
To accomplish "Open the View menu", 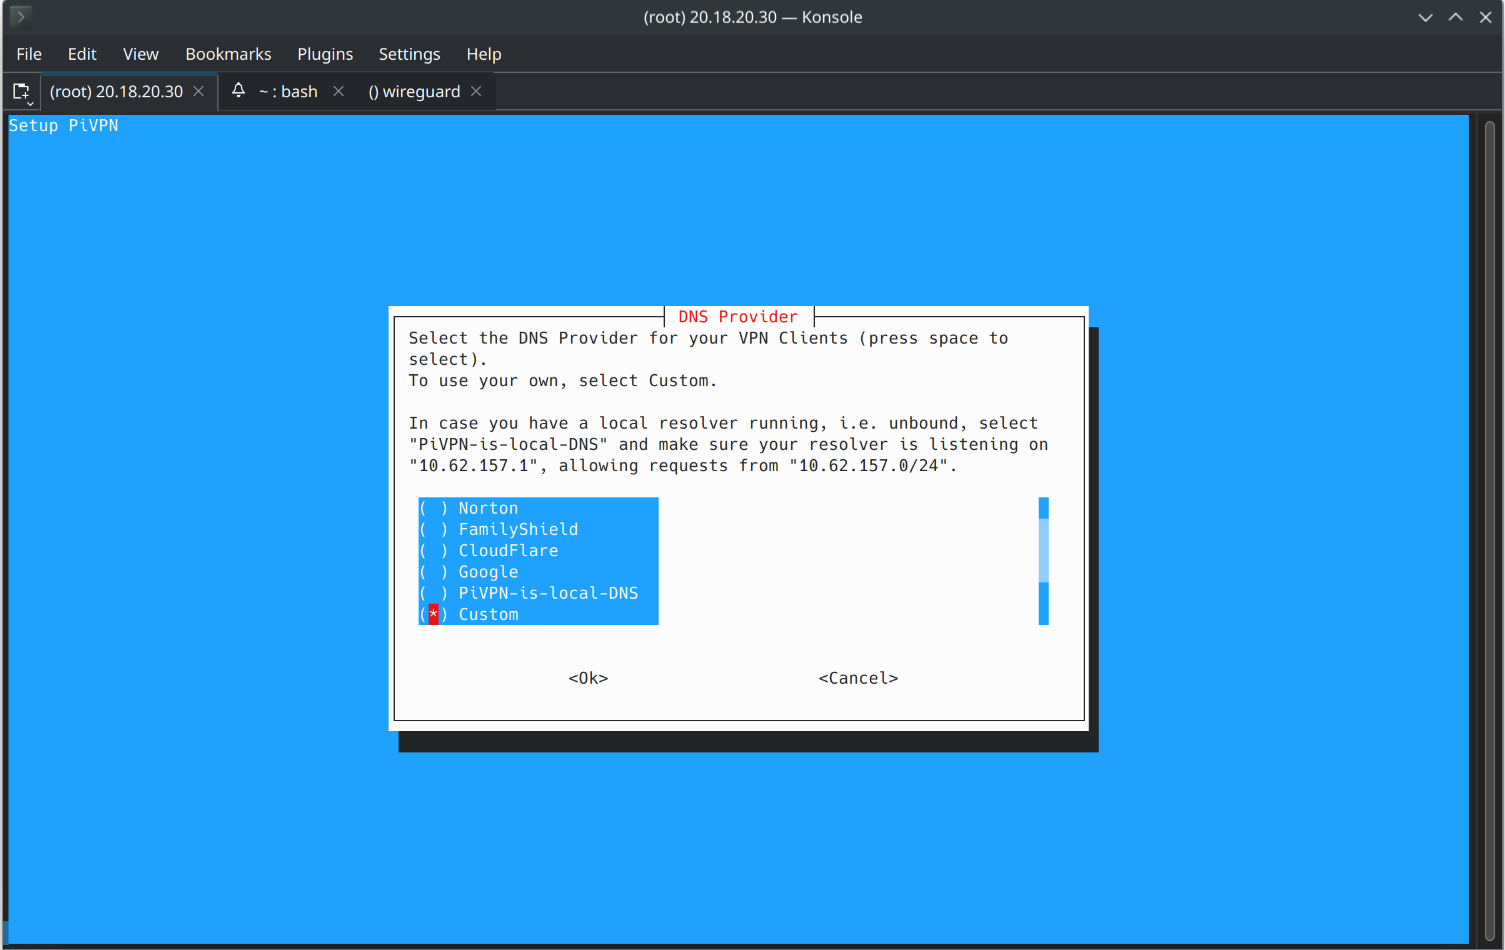I will click(141, 54).
